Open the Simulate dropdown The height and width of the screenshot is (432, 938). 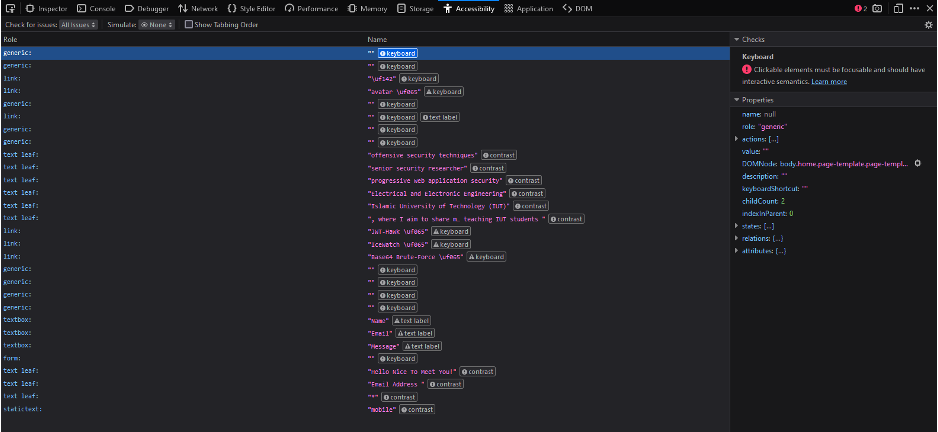pos(157,24)
